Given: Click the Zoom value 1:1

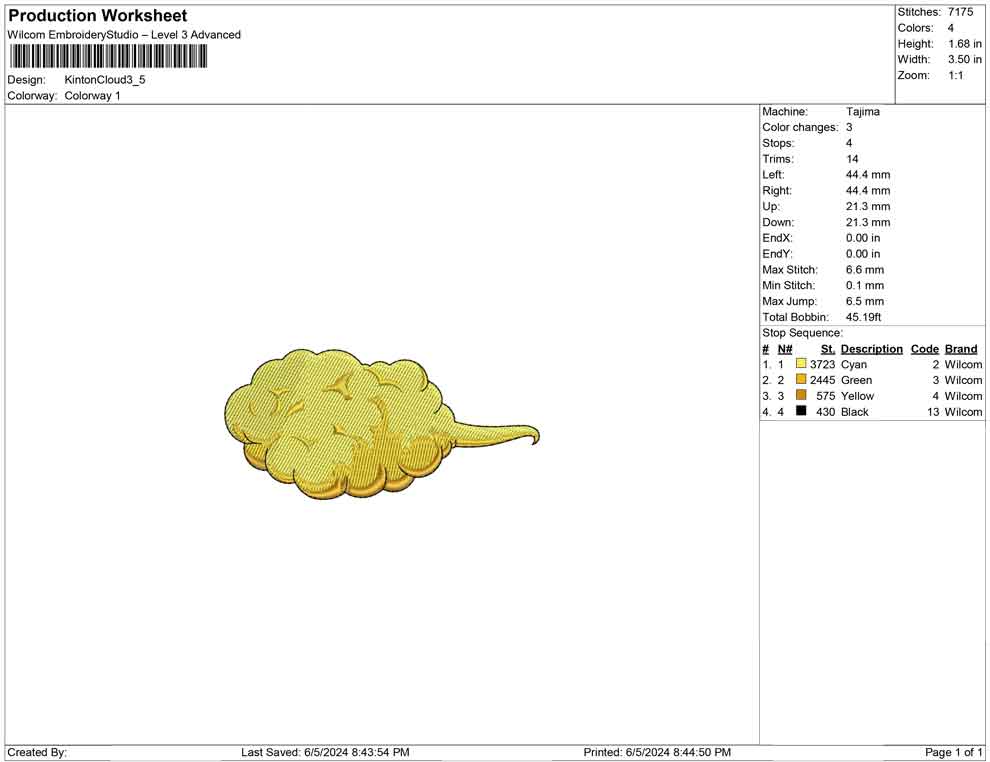Looking at the screenshot, I should pyautogui.click(x=956, y=75).
